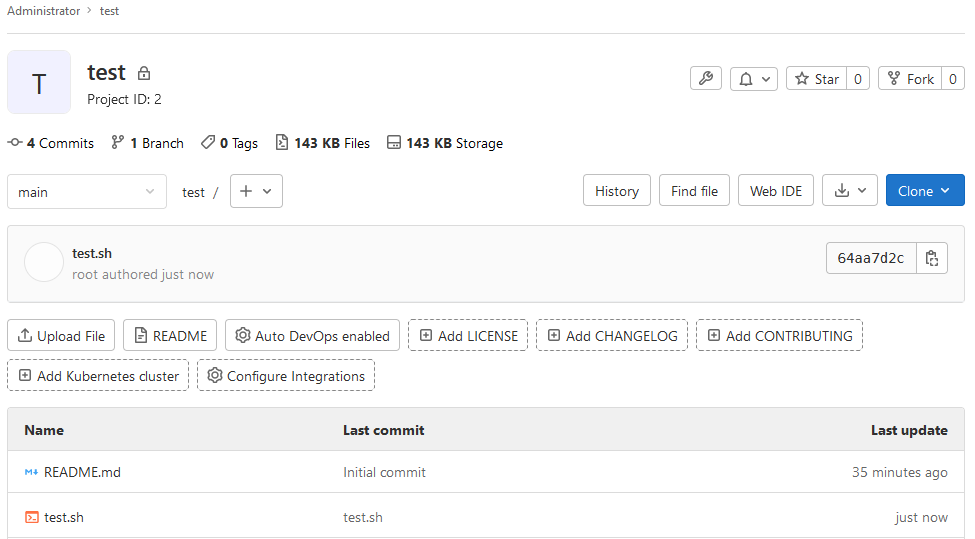Open the test.sh file in list
975x539 pixels.
coord(63,517)
